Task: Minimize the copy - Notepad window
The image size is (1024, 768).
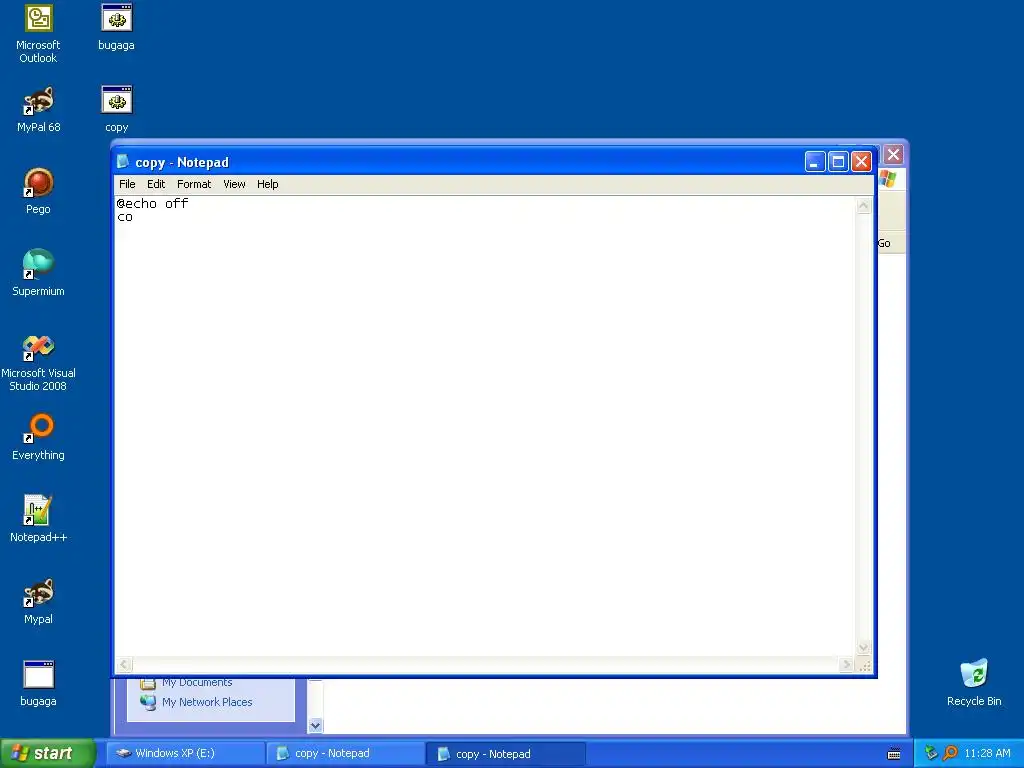Action: (x=815, y=161)
